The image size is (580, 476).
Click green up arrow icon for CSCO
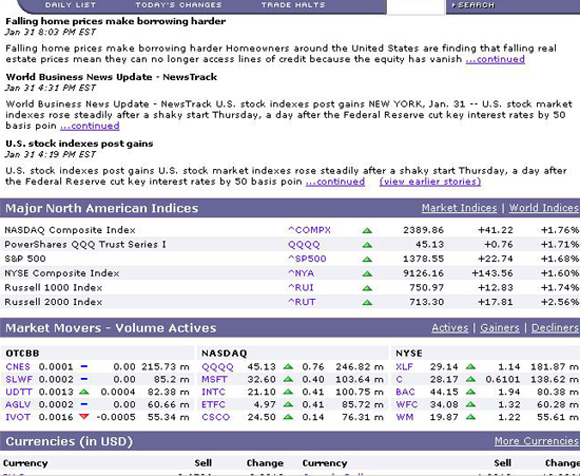(x=288, y=417)
